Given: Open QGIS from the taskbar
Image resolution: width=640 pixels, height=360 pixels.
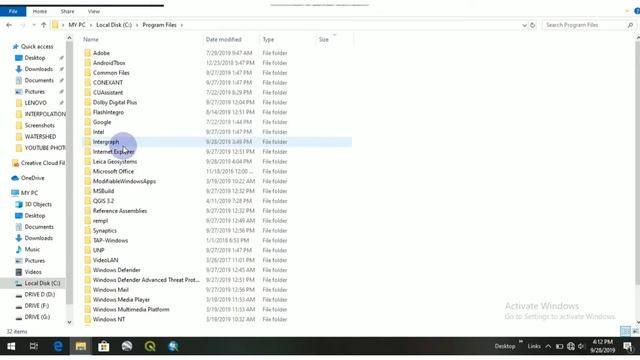Looking at the screenshot, I should 150,347.
